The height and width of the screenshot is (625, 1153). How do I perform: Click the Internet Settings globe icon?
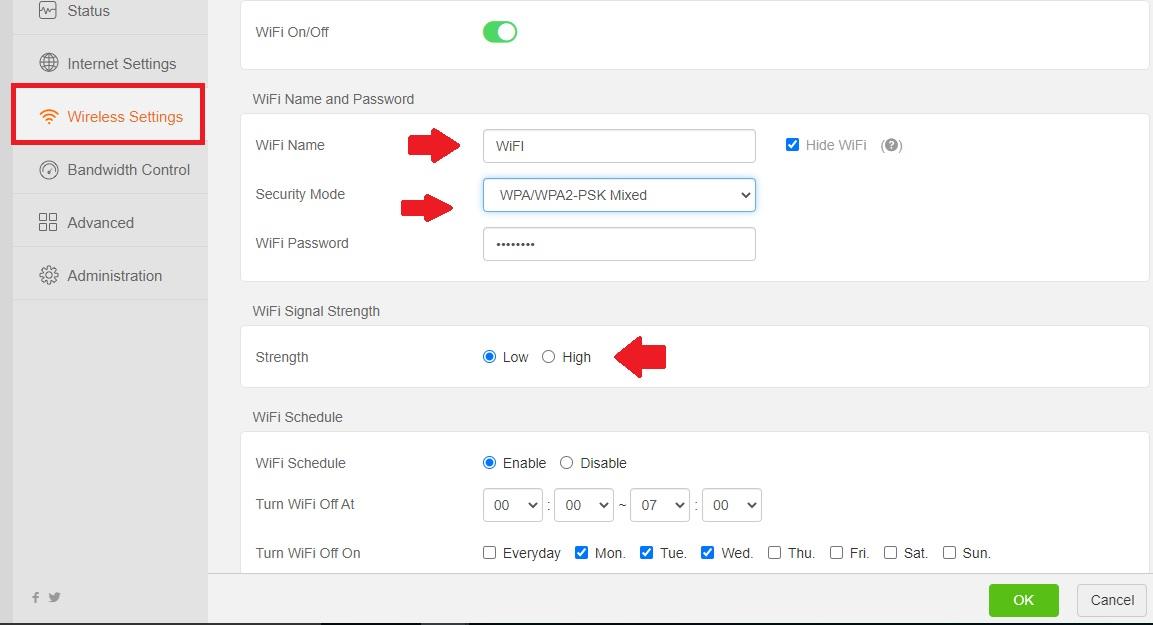coord(49,63)
